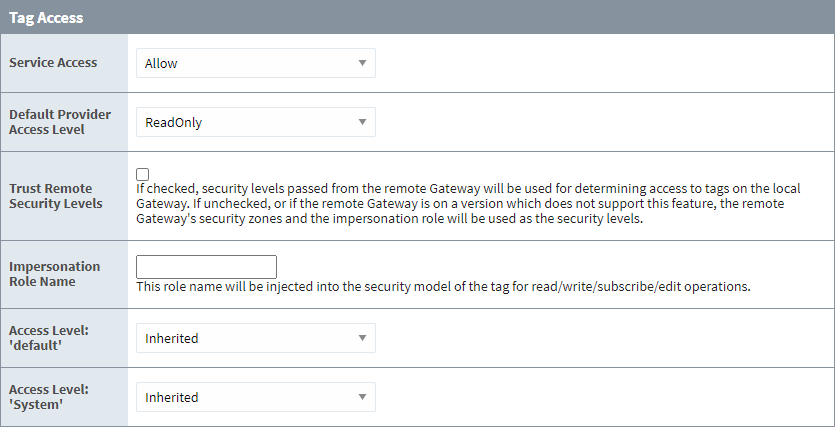Click the Impersonation Role Name label

pos(55,274)
